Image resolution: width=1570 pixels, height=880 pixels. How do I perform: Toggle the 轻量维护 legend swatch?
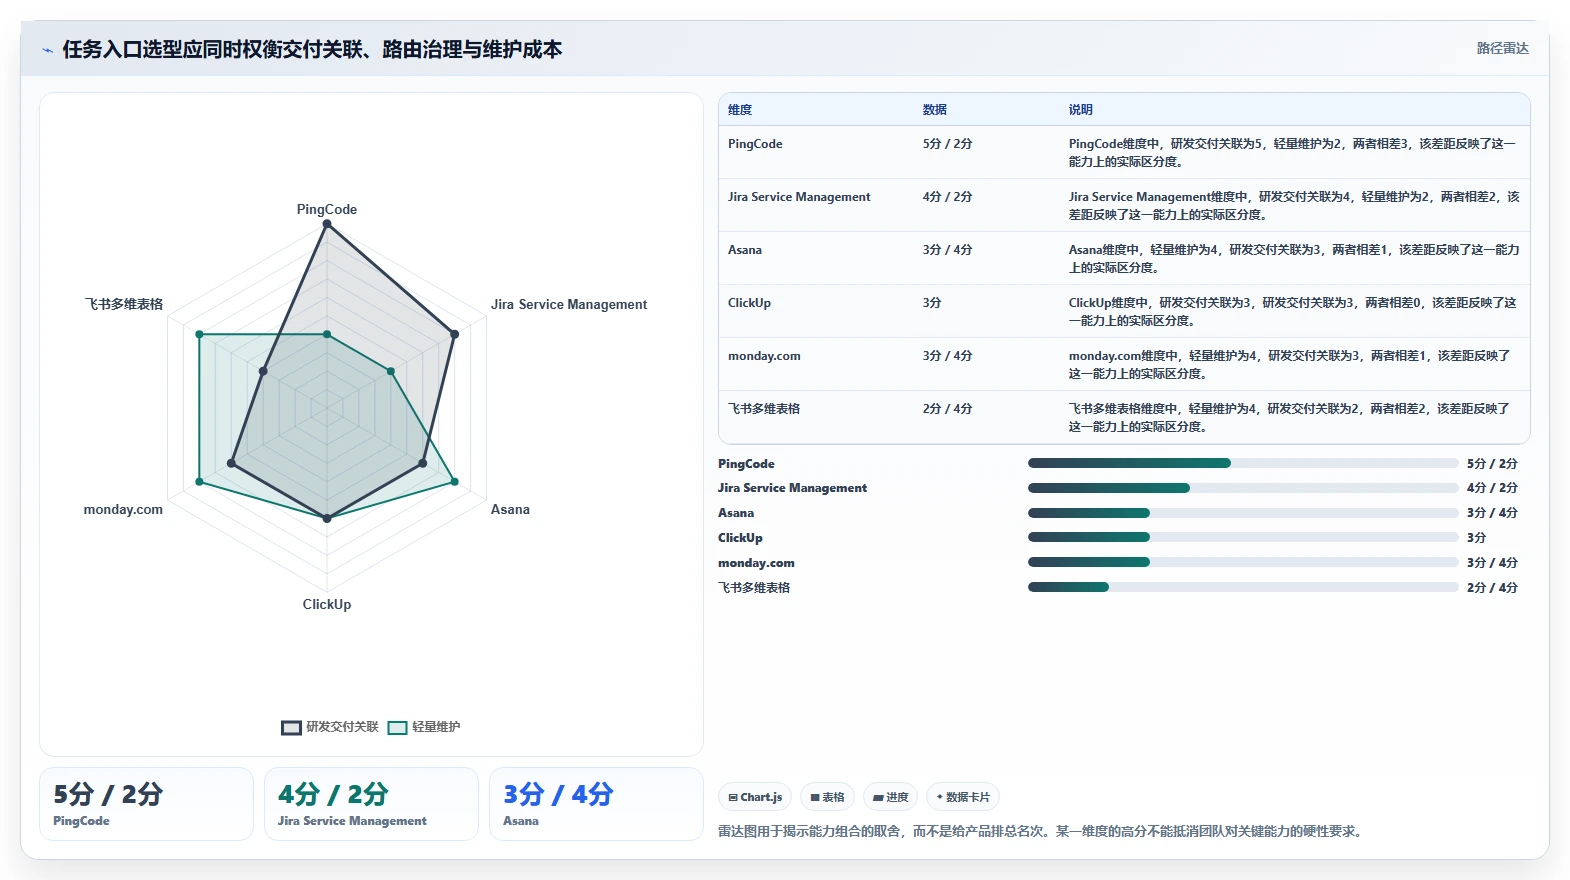click(397, 727)
